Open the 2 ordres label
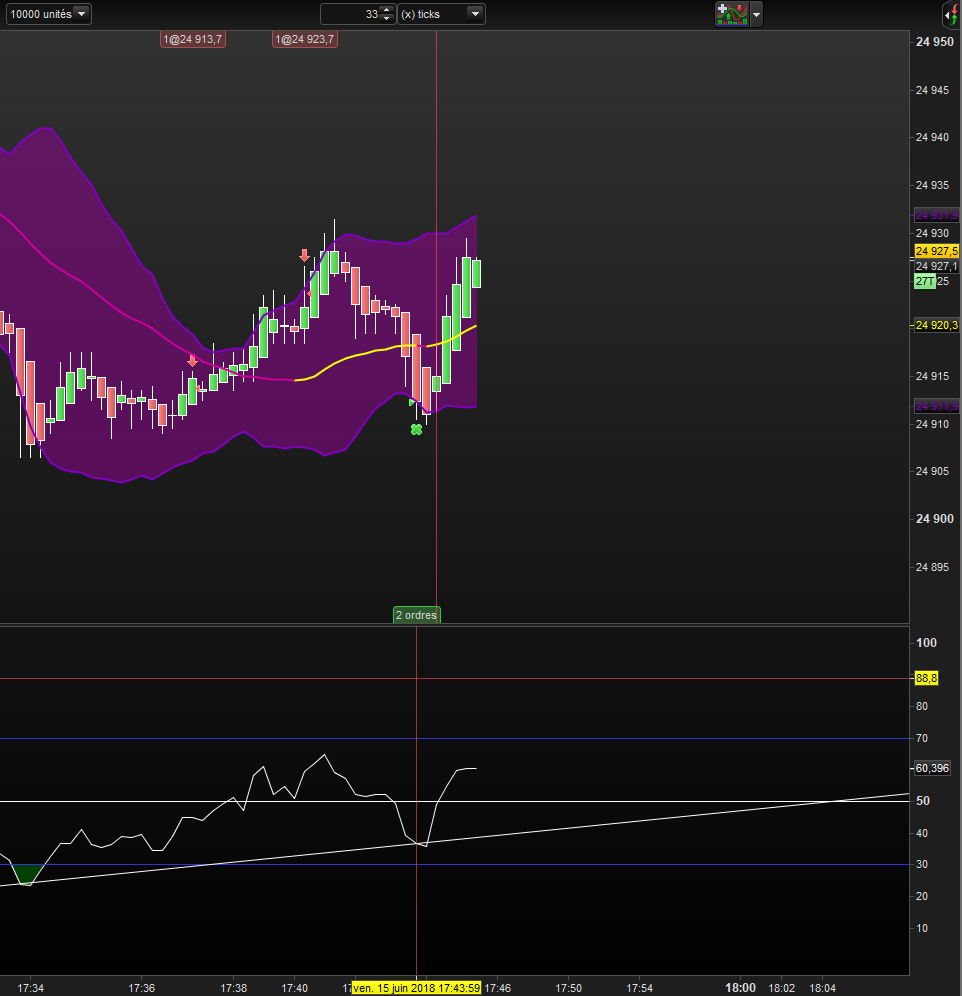Viewport: 962px width, 996px height. pyautogui.click(x=416, y=615)
